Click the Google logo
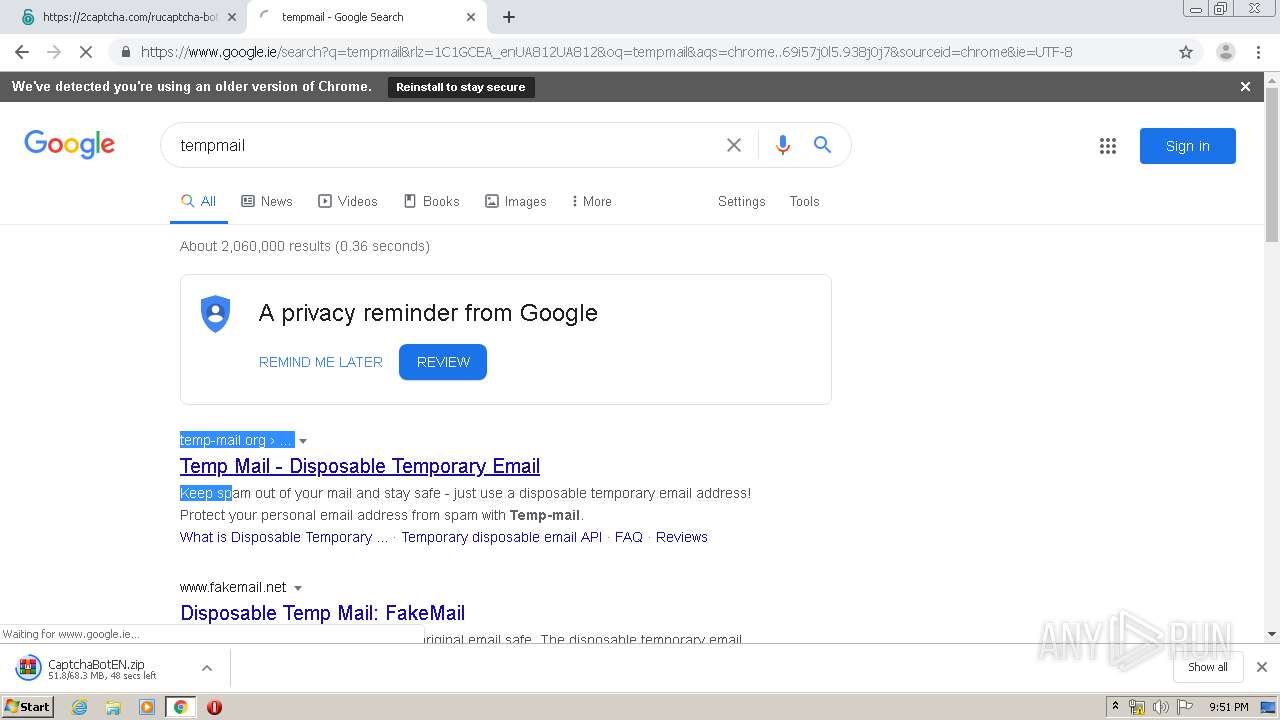 (69, 145)
